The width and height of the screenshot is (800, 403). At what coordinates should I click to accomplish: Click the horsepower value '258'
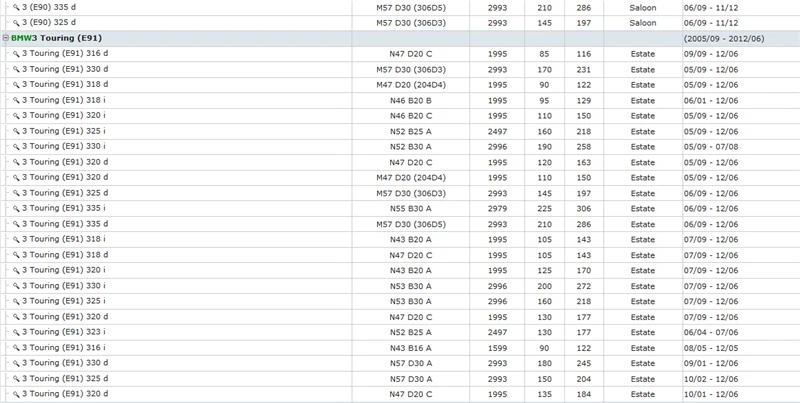584,147
